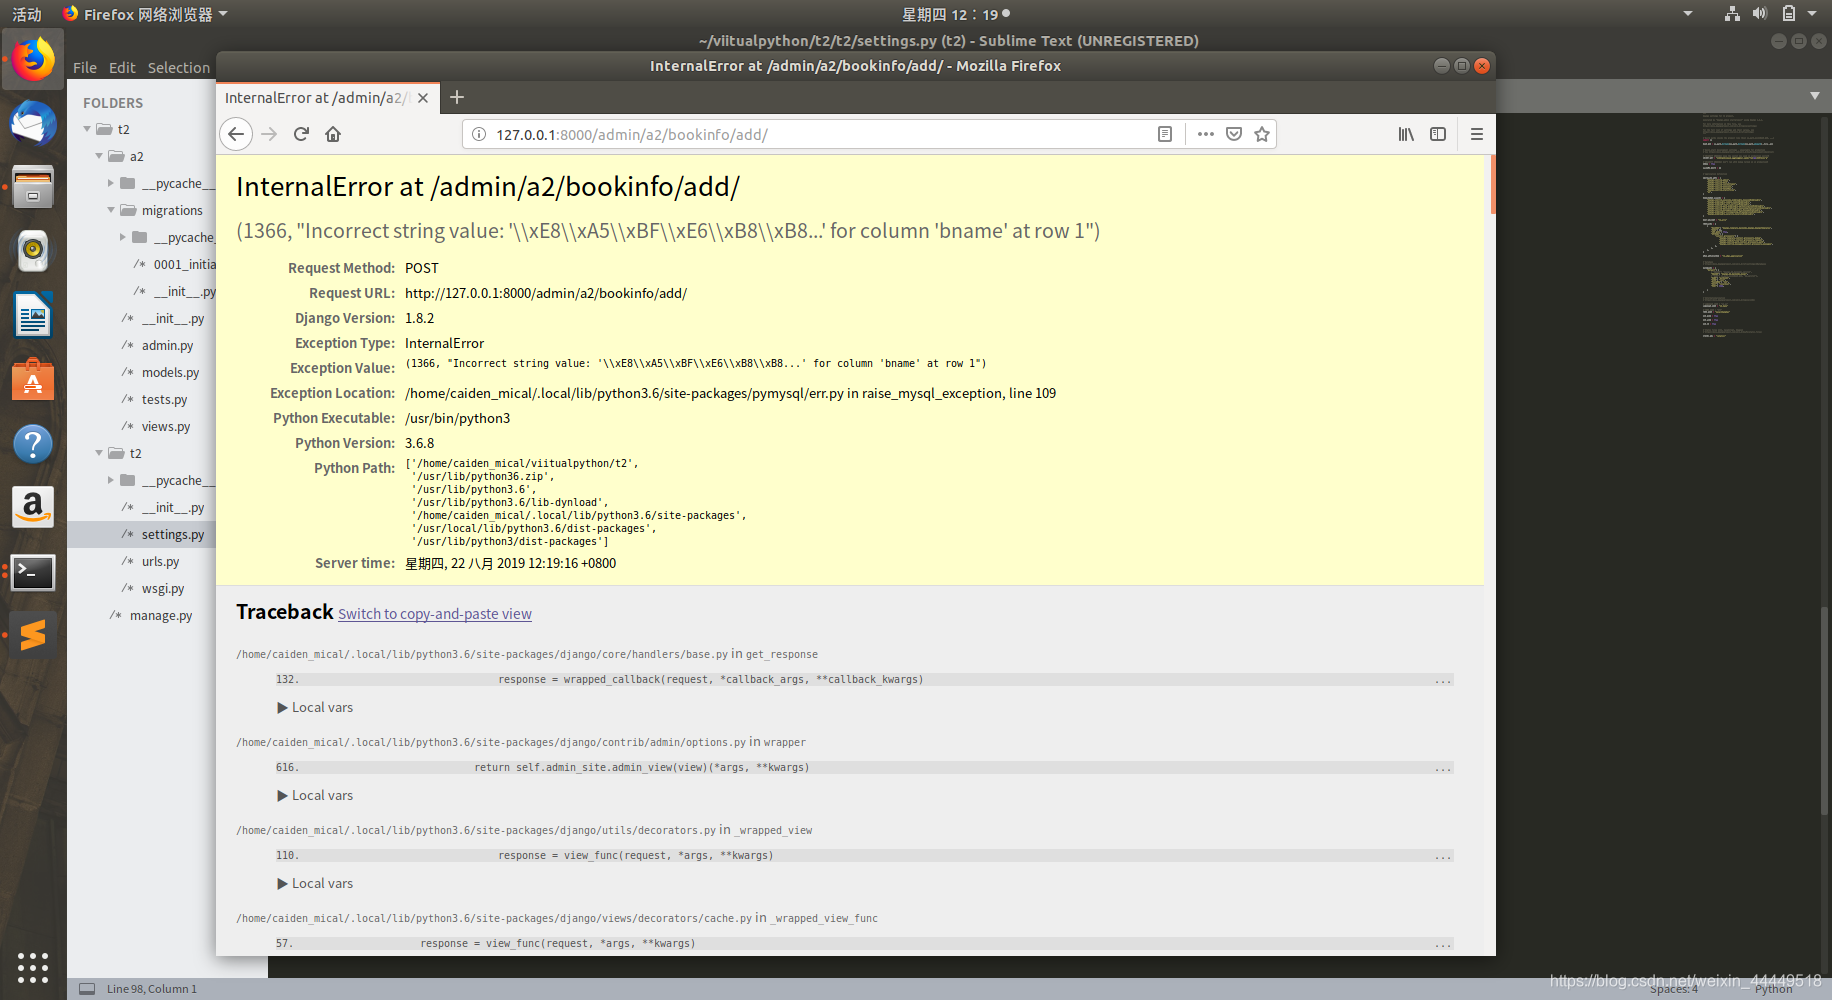The image size is (1832, 1000).
Task: Show site information icon in URL bar
Action: coord(479,134)
